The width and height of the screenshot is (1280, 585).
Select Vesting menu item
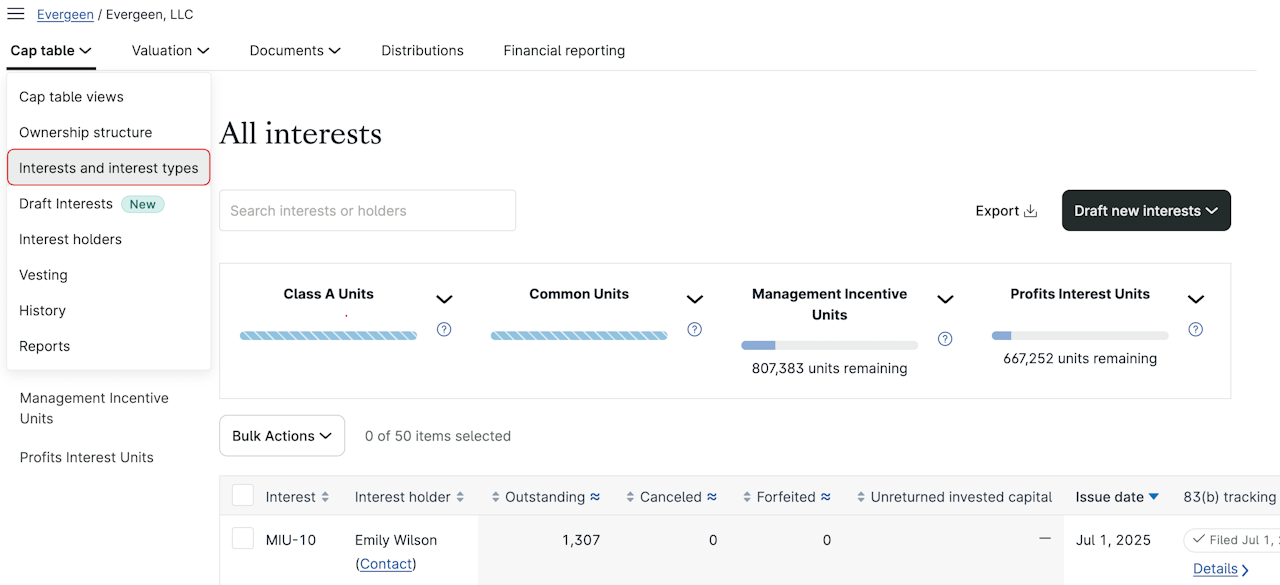point(108,275)
